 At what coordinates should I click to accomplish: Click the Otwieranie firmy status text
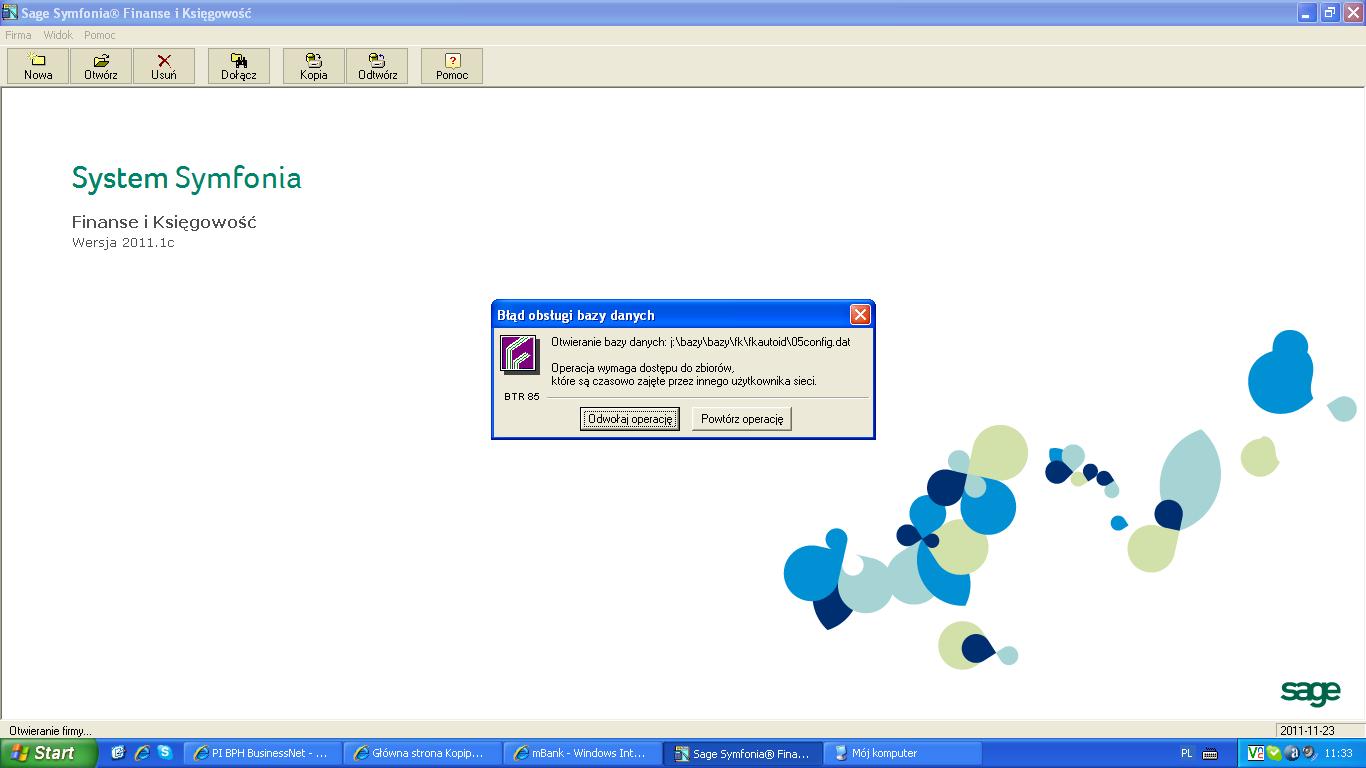(50, 731)
